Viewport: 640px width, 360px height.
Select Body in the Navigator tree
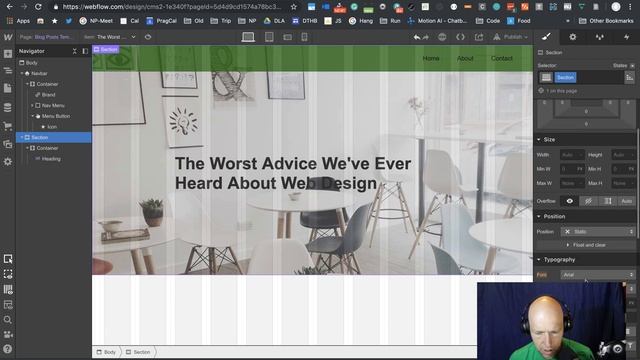31,63
